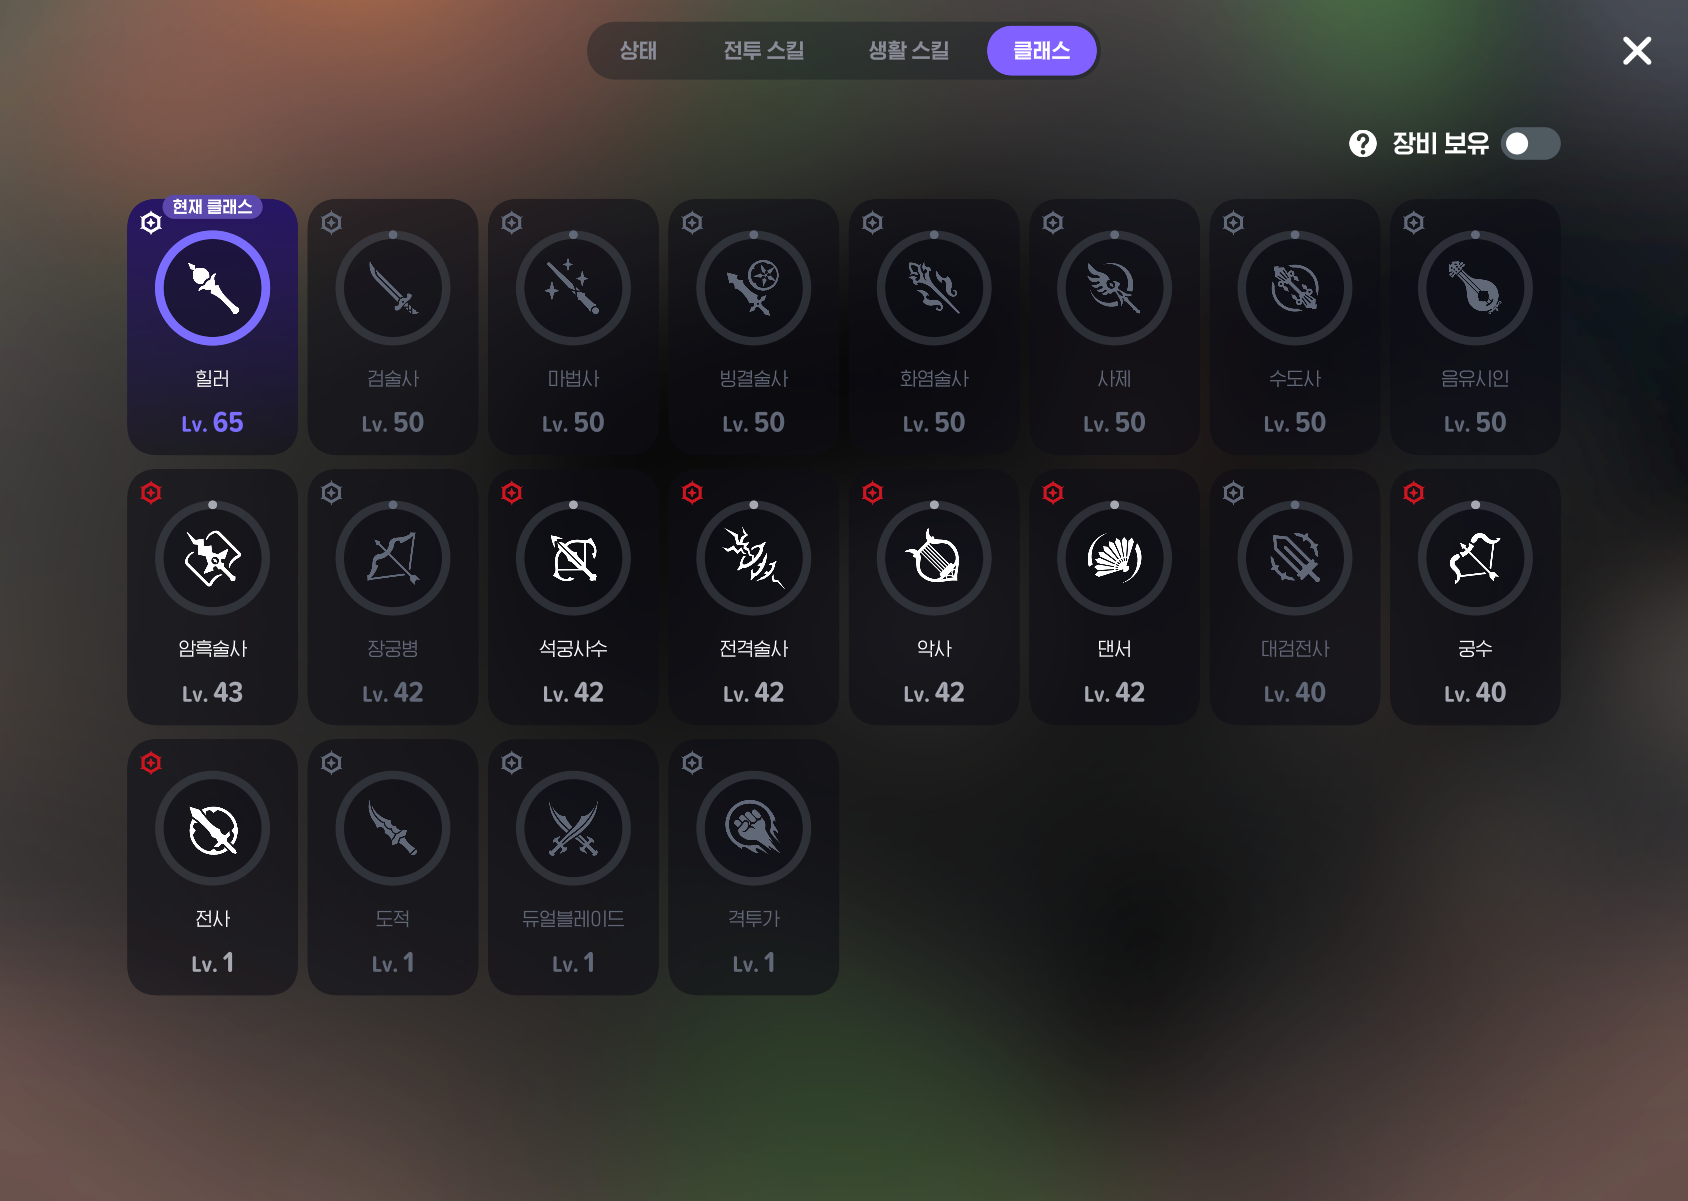Choose the 장궁병 longbow icon

[x=393, y=558]
